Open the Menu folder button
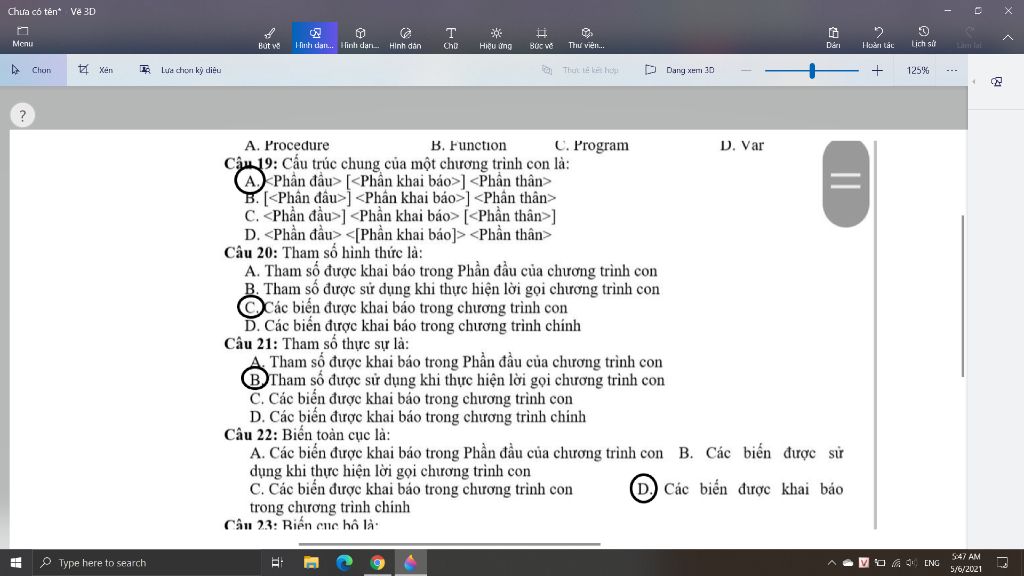Screen dimensions: 1024x576 (22, 37)
